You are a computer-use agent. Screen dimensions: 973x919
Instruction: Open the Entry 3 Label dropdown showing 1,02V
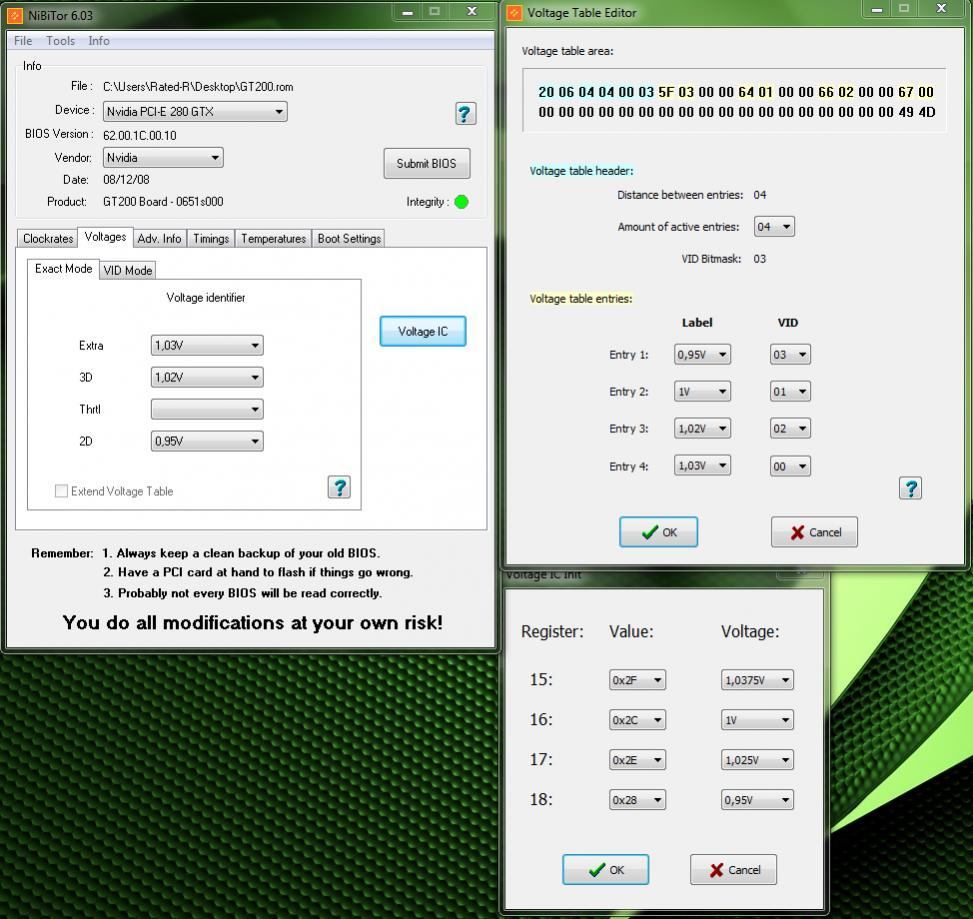702,428
